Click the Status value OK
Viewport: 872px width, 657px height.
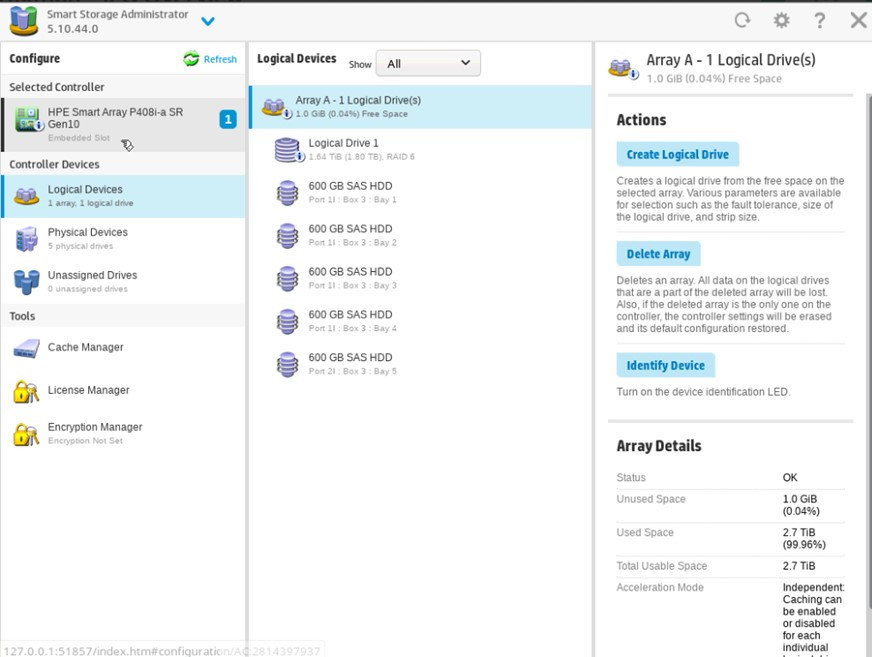pyautogui.click(x=790, y=478)
